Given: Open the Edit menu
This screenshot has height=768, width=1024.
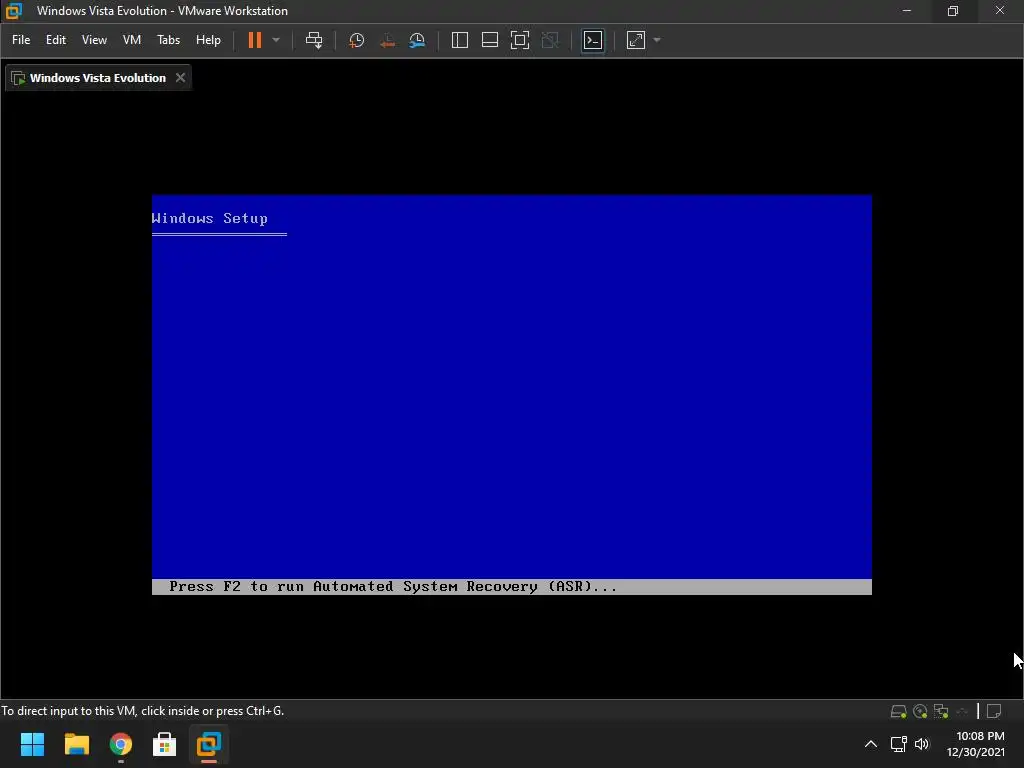Looking at the screenshot, I should tap(56, 40).
